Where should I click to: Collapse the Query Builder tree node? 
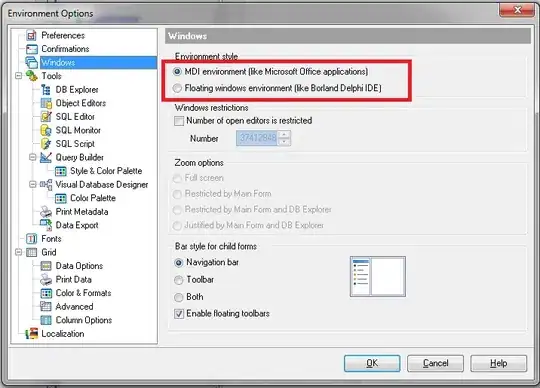click(x=33, y=157)
